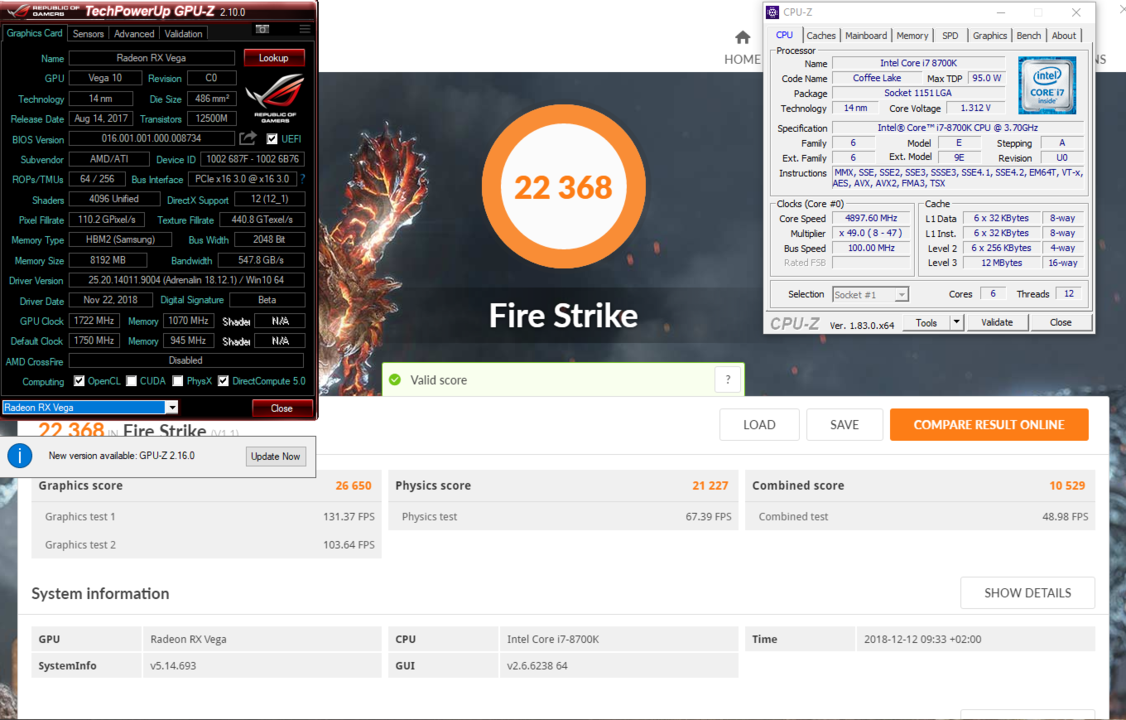
Task: Click Update Now for GPU-Z 2.16.0
Action: tap(276, 456)
